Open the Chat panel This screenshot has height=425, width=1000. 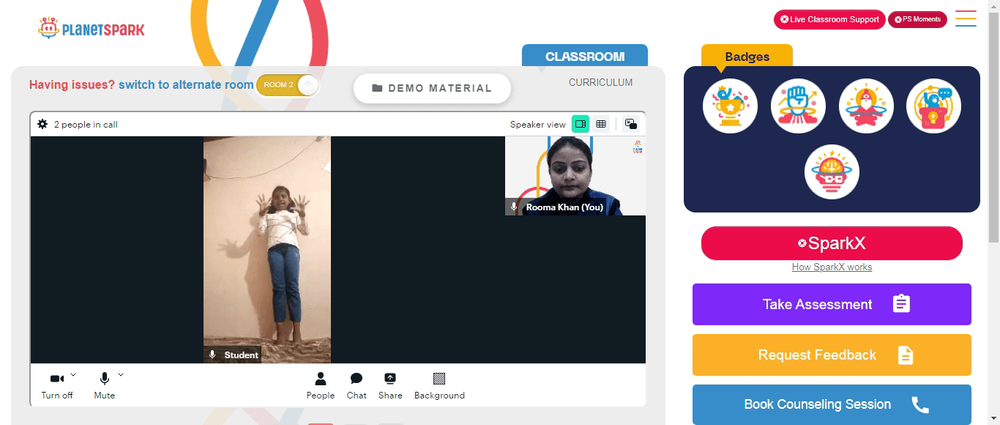pyautogui.click(x=357, y=385)
